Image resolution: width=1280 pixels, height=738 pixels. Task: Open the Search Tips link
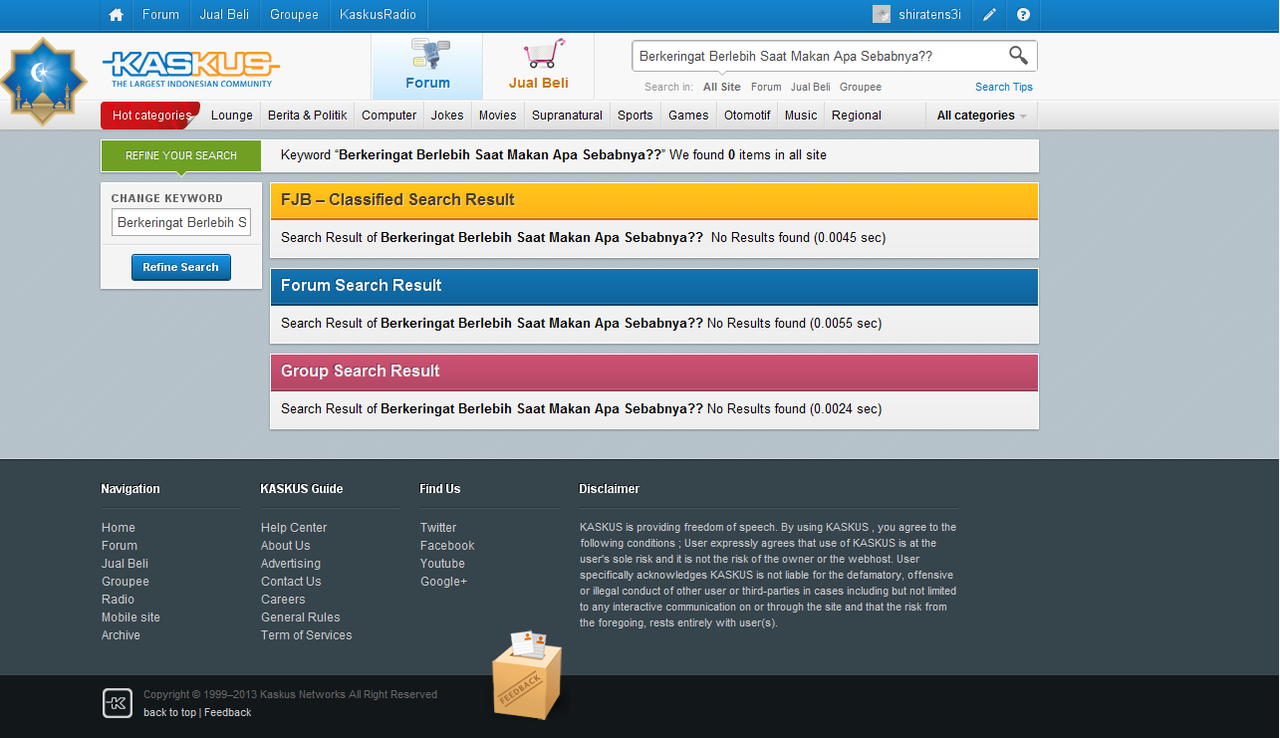click(1004, 87)
